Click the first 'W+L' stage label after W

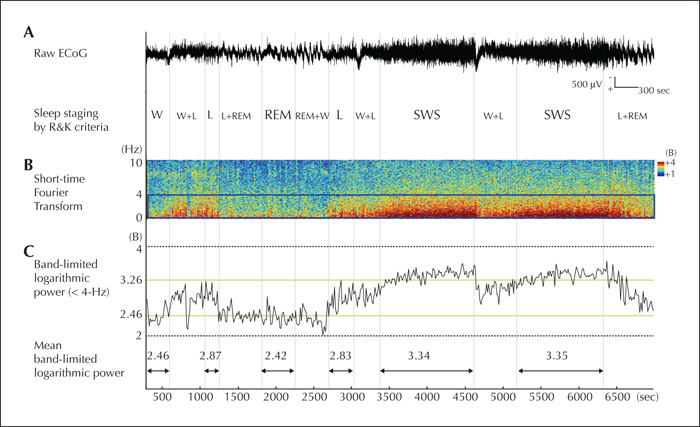tap(186, 116)
